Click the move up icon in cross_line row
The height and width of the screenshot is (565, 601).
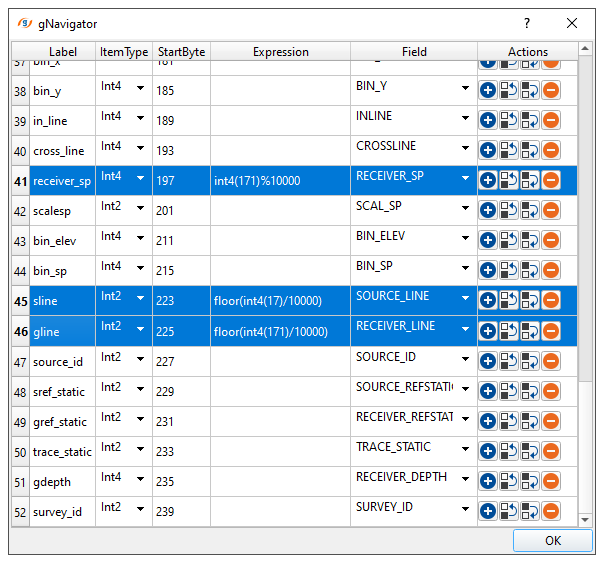509,151
